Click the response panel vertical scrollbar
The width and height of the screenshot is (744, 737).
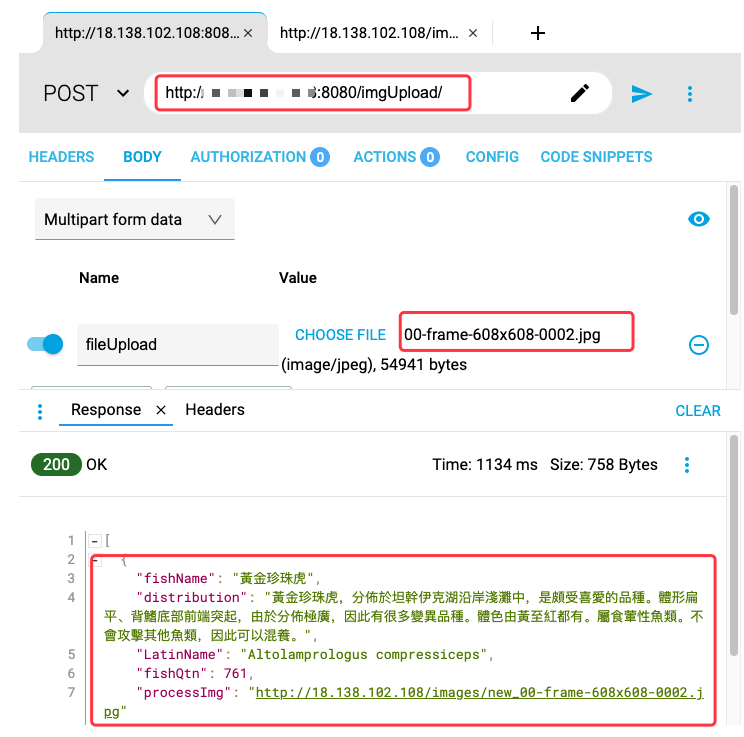(734, 546)
